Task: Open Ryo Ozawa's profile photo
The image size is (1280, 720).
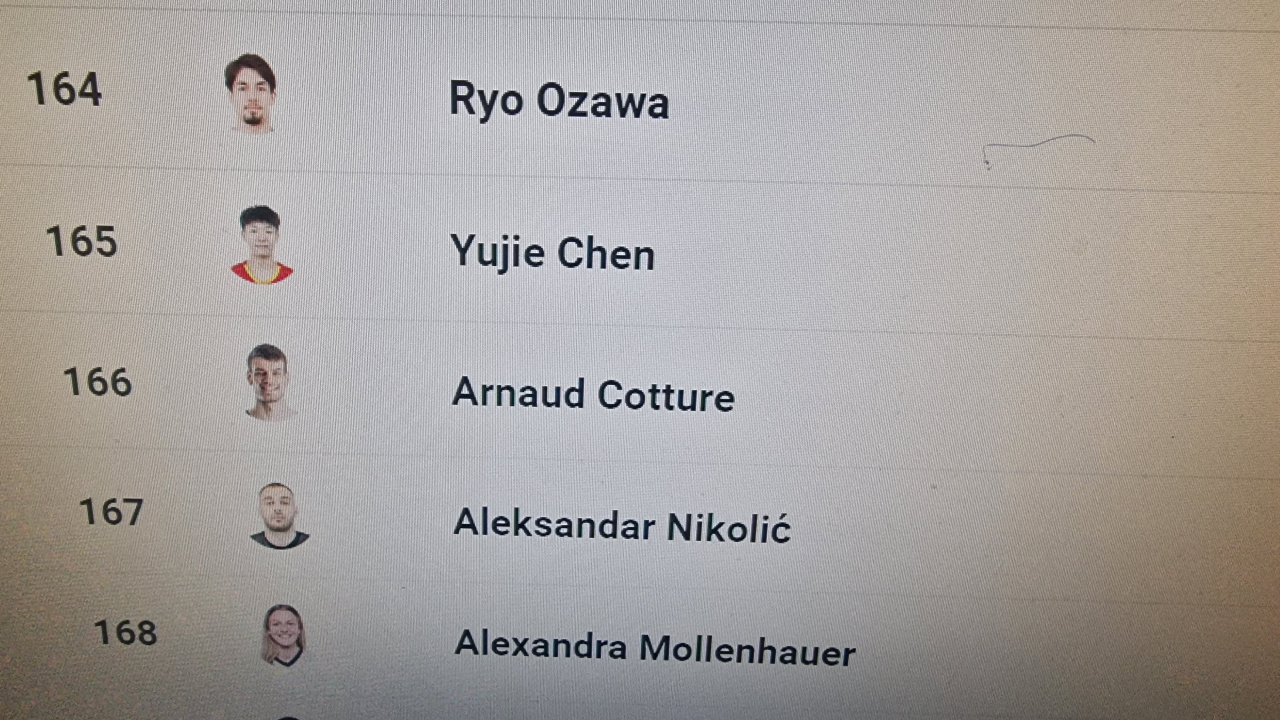Action: [250, 93]
